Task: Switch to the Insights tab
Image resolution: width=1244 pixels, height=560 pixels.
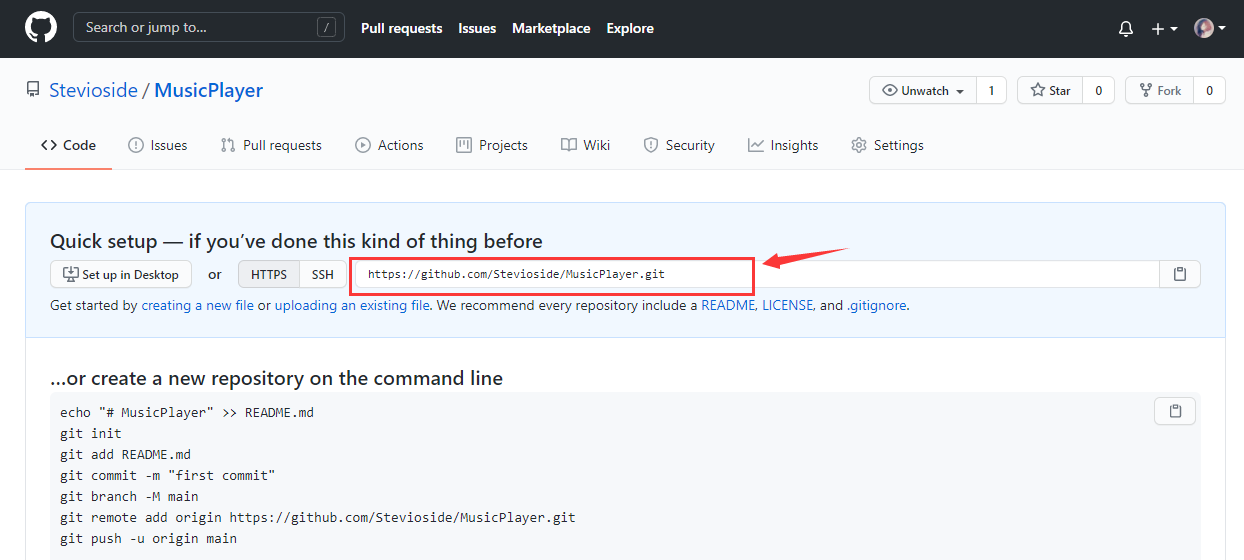Action: (x=783, y=145)
